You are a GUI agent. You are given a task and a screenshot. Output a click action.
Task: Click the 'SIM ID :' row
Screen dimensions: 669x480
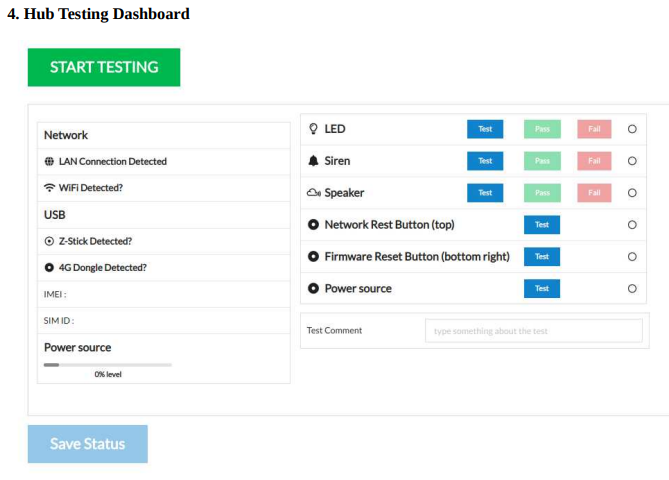[164, 321]
